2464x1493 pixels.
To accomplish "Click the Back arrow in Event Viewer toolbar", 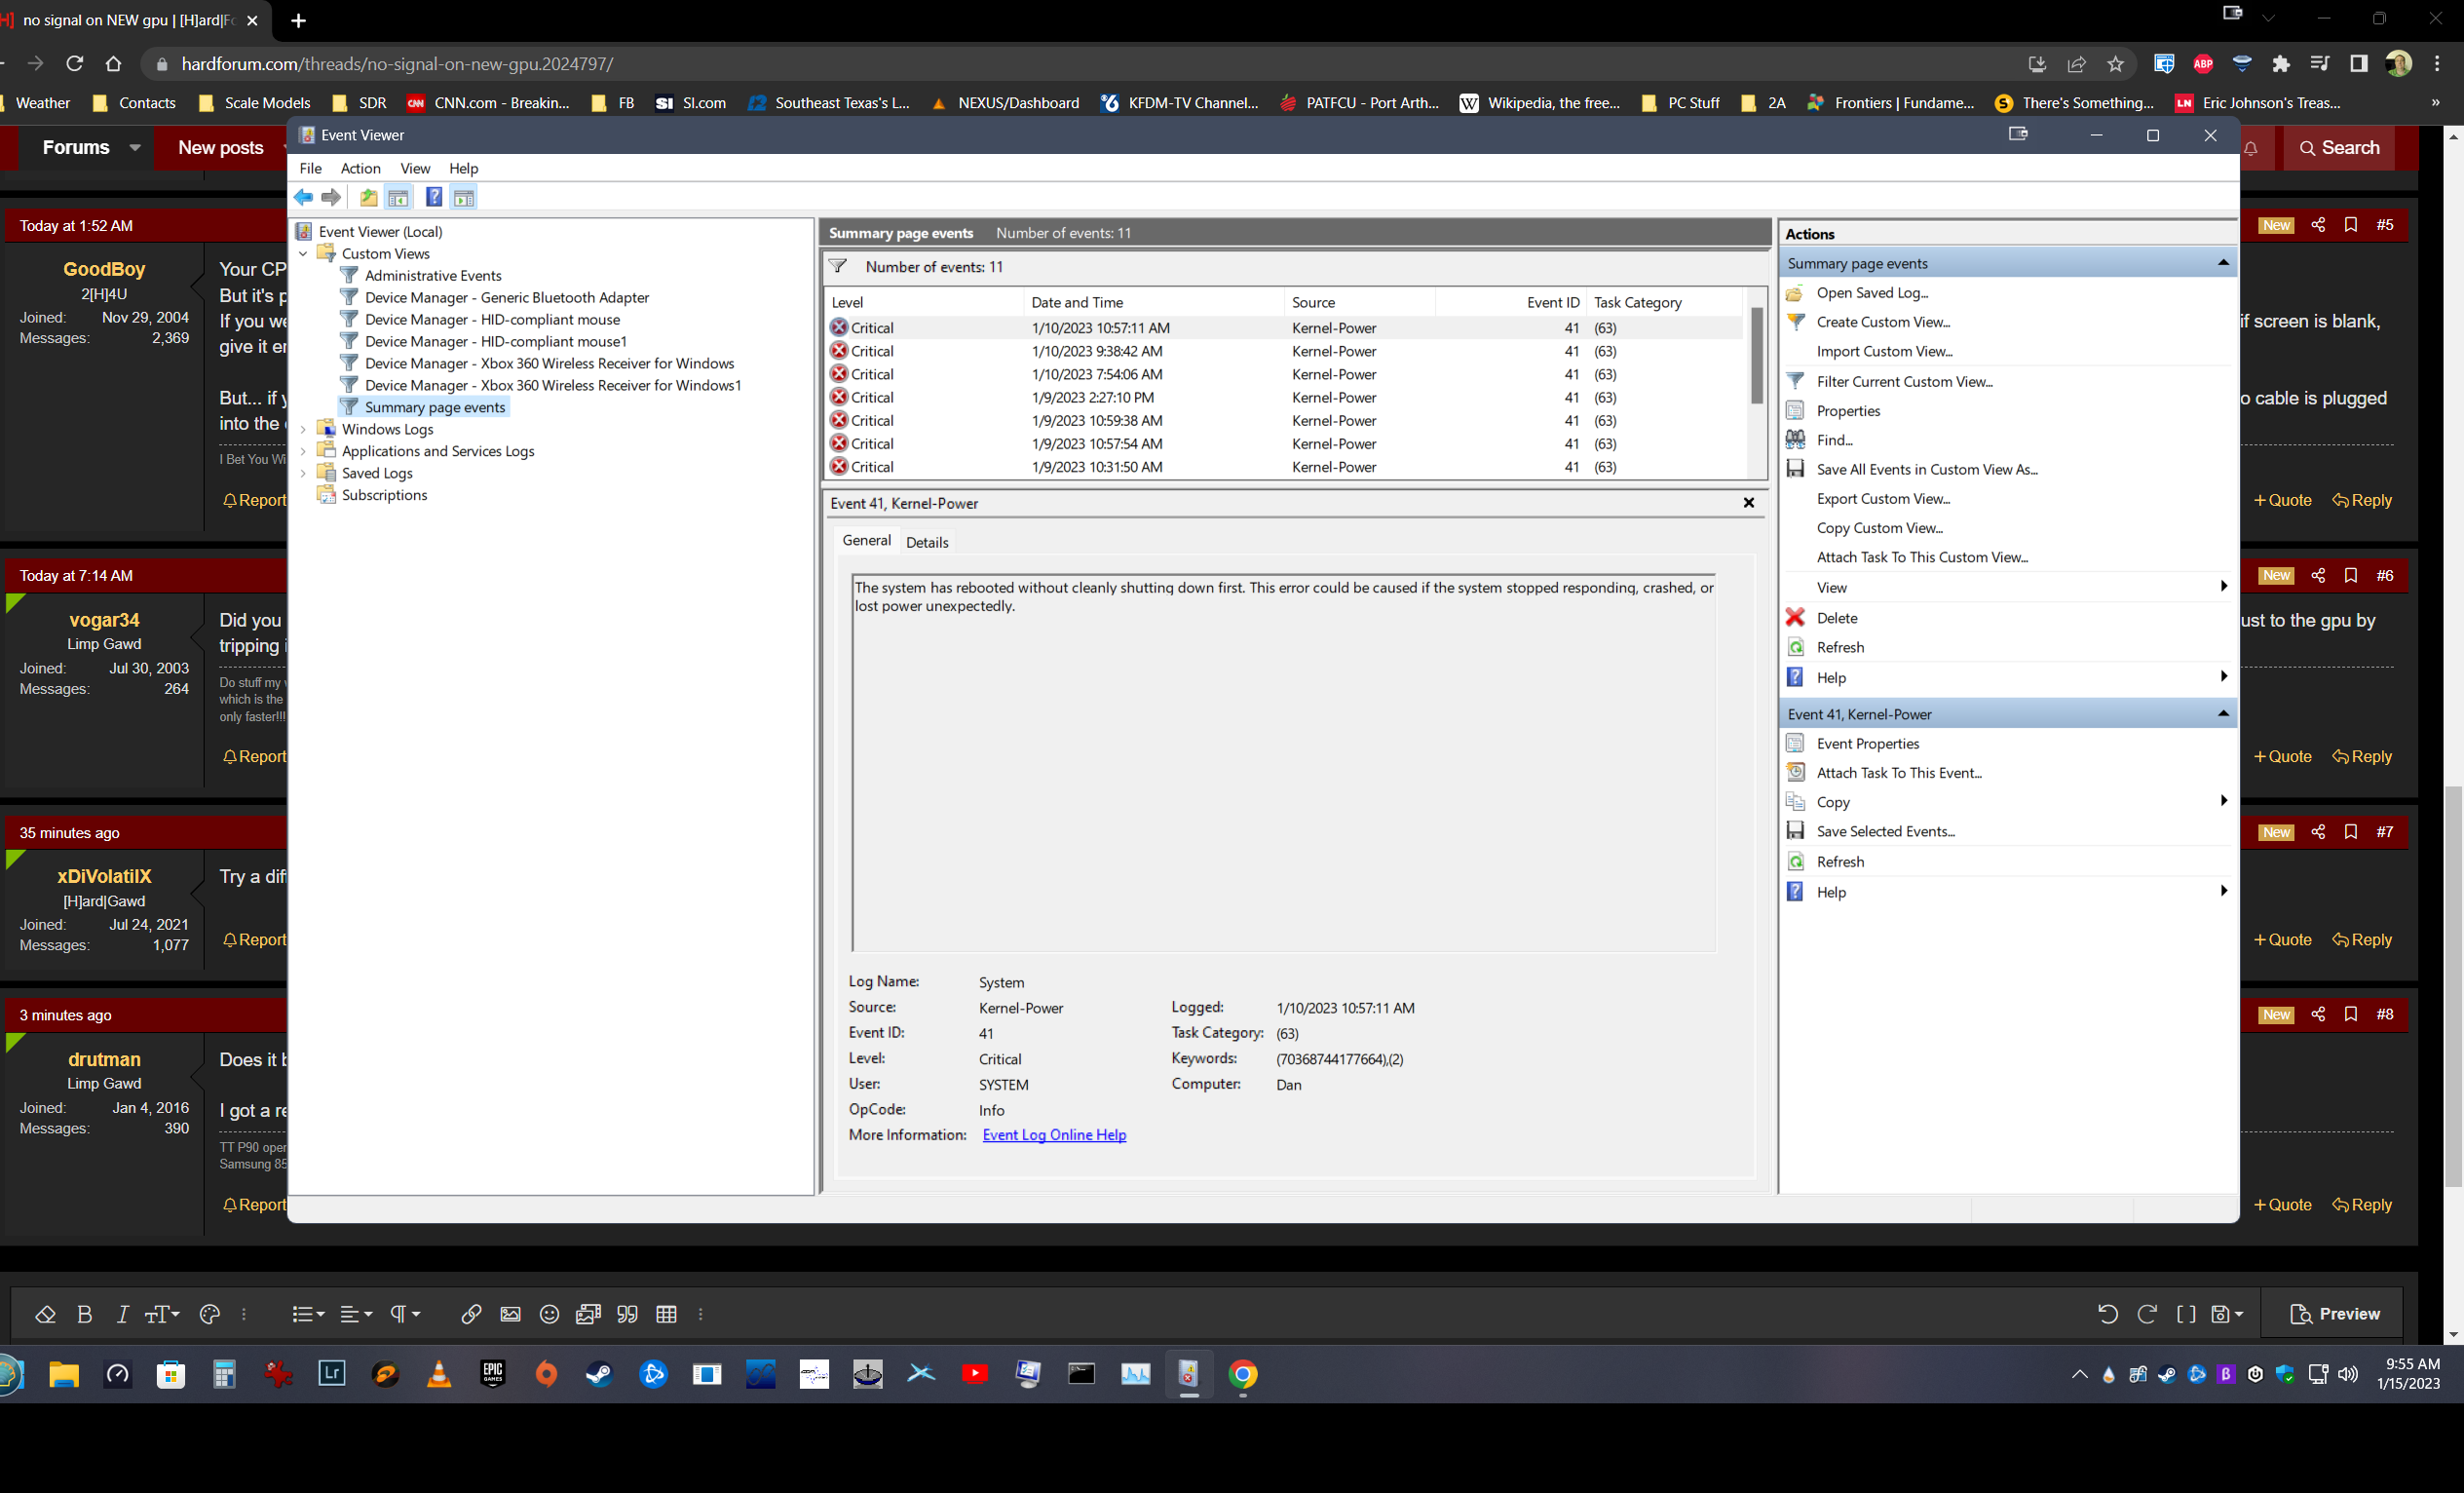I will click(304, 198).
